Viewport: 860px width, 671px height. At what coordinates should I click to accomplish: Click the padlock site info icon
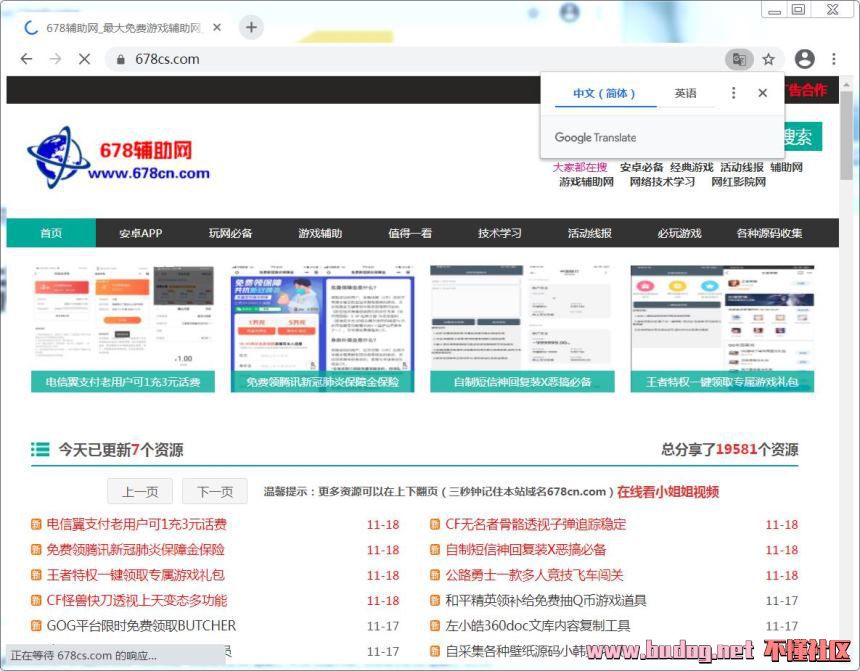(x=121, y=59)
